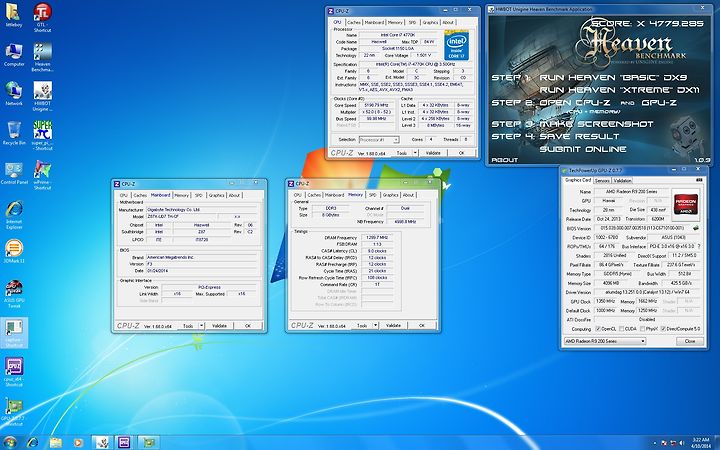Open CPU tab in Memory CPU-Z window
The width and height of the screenshot is (720, 450).
(298, 195)
